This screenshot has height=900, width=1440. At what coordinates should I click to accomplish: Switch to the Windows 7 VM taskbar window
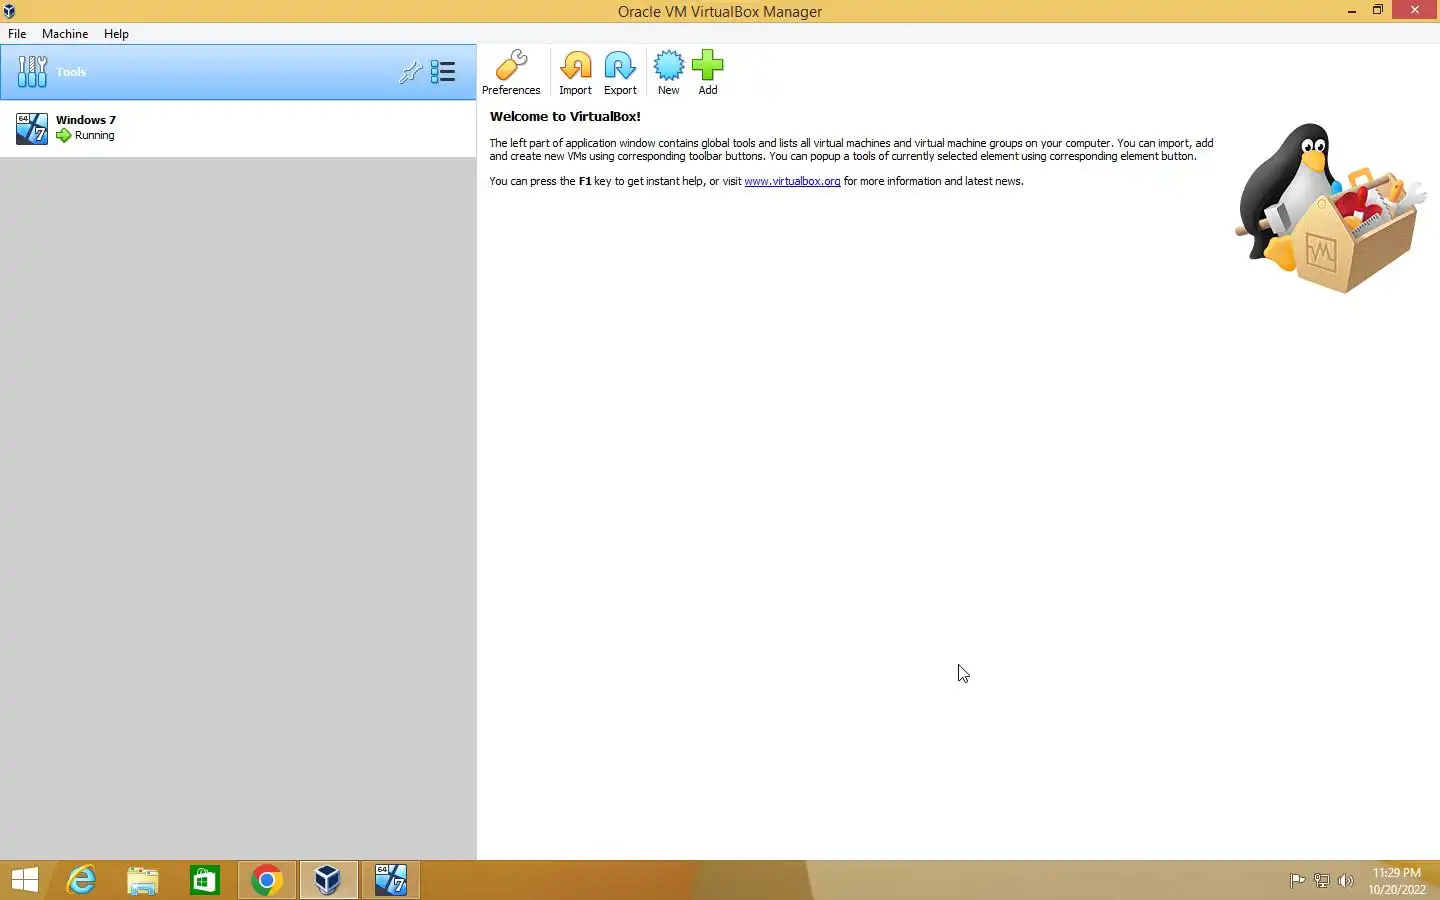point(391,880)
